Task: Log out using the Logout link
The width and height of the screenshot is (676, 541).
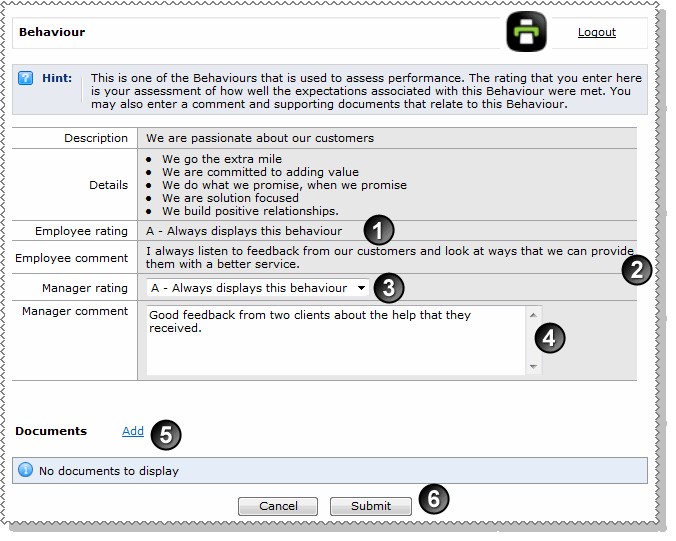Action: [596, 32]
